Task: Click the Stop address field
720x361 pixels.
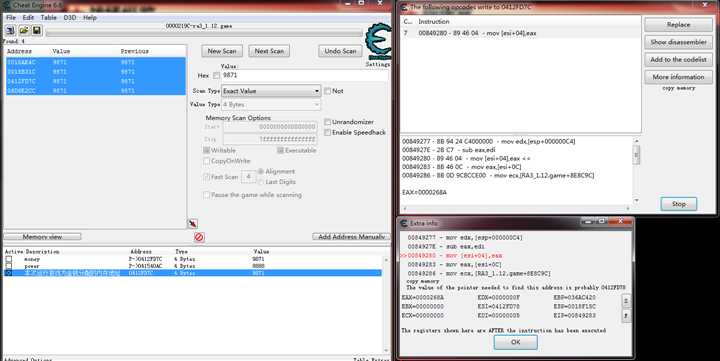Action: [270, 139]
